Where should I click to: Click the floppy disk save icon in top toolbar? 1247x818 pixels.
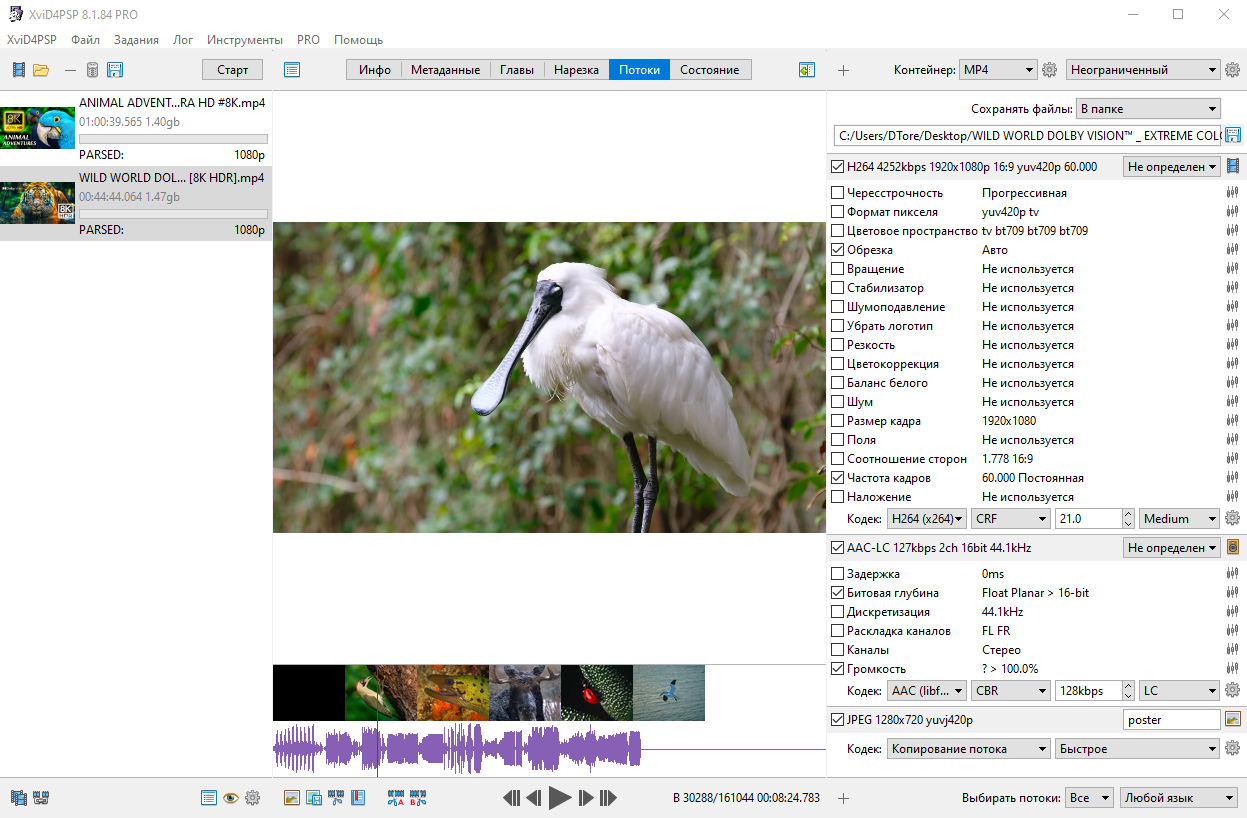(x=115, y=70)
